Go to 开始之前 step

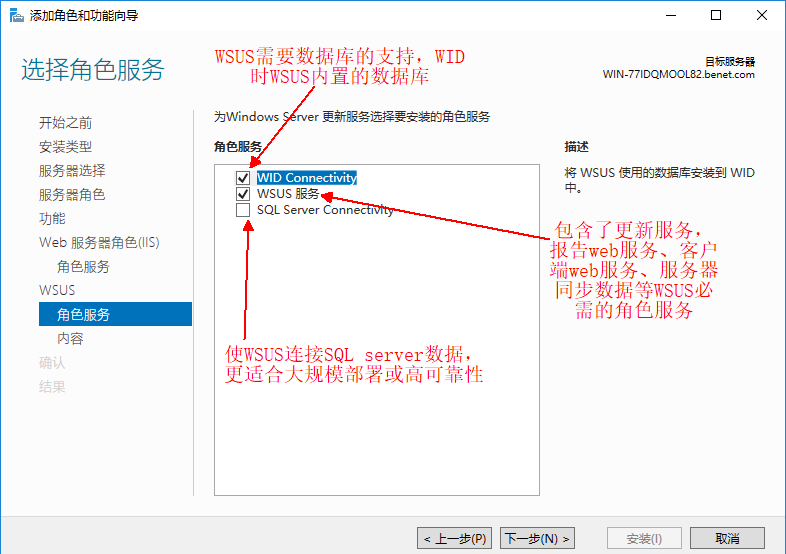click(65, 122)
